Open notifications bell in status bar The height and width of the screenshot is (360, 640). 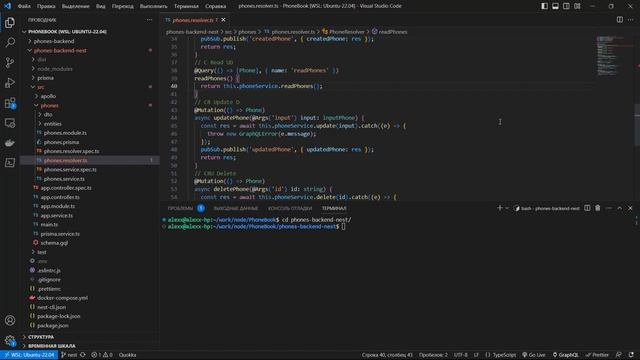point(631,355)
